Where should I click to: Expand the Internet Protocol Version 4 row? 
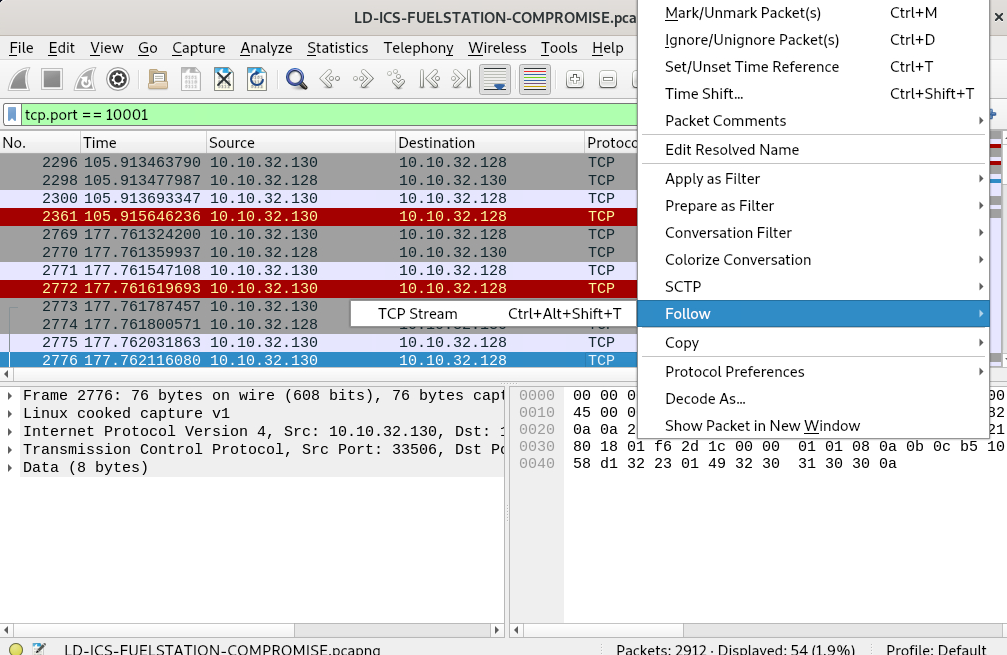tap(10, 432)
